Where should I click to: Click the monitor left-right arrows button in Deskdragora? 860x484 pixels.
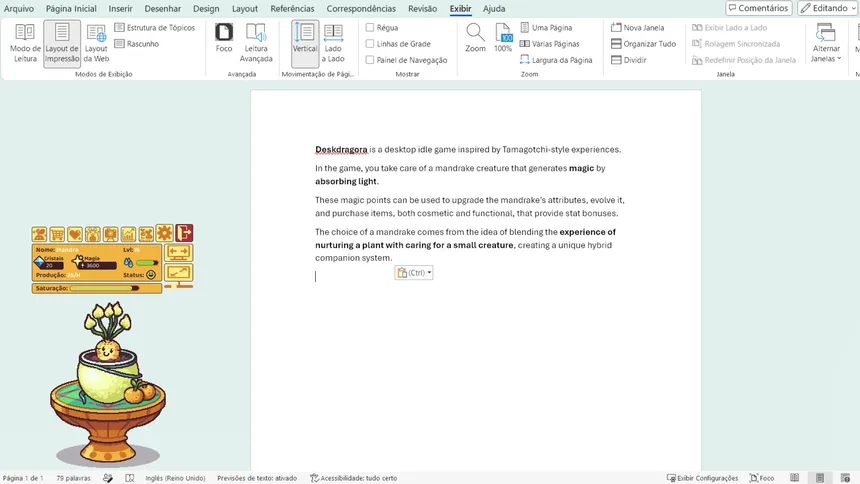pos(179,252)
